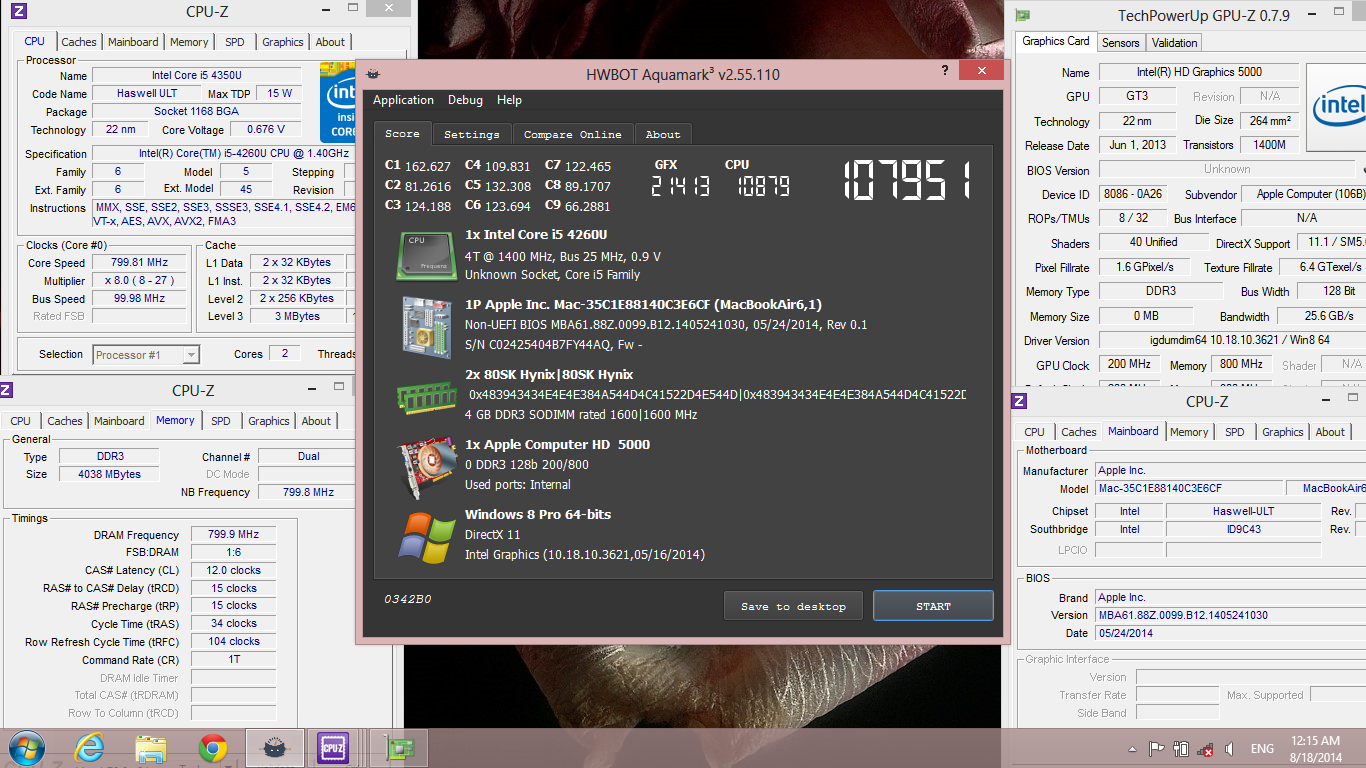Image resolution: width=1366 pixels, height=768 pixels.
Task: Click the checksum text 0342B0 in Aquamark
Action: (x=408, y=599)
